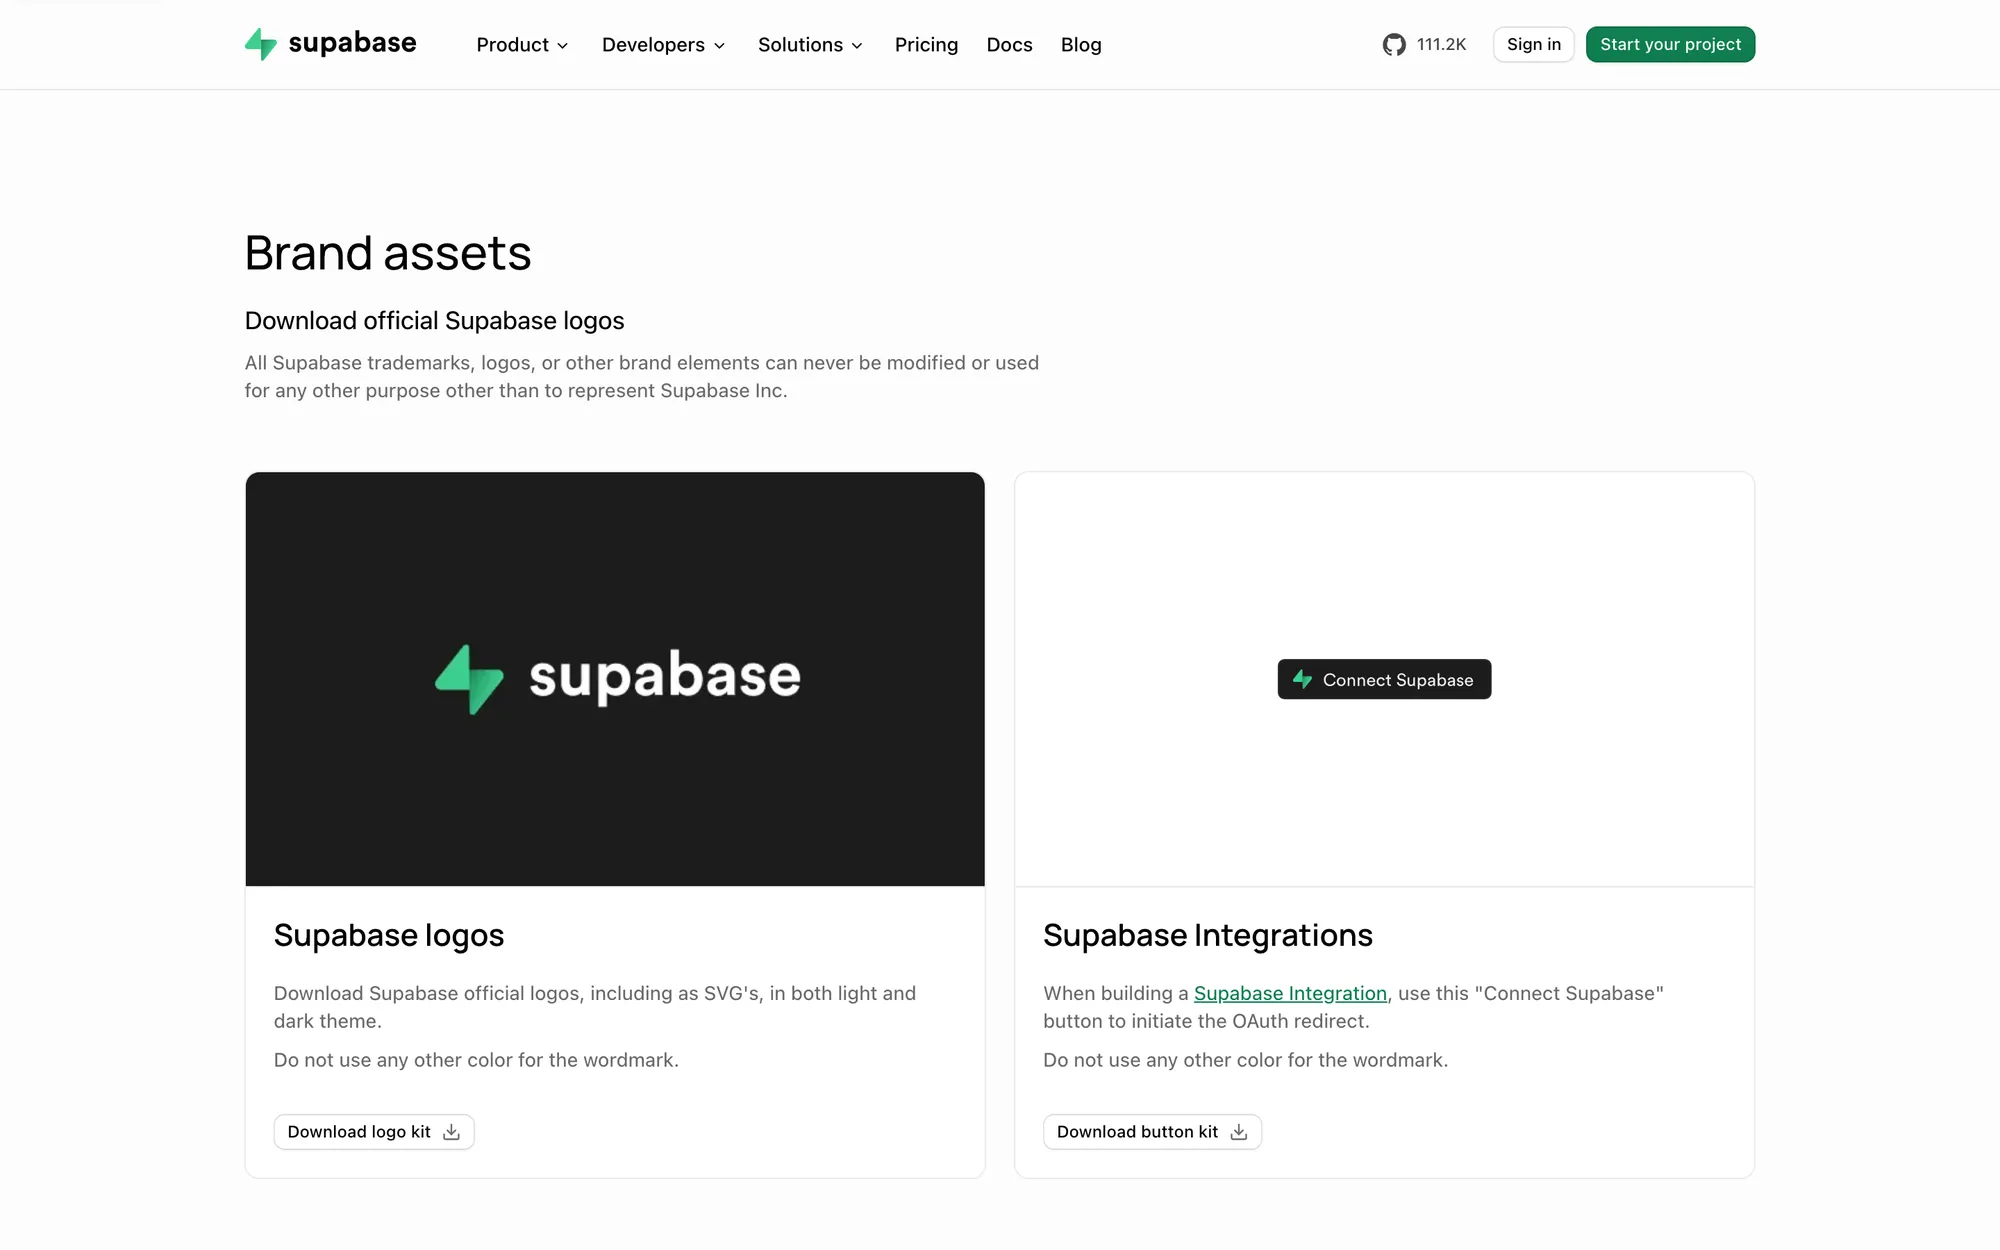Click the Supabase logo in the header
The width and height of the screenshot is (2000, 1250).
(330, 44)
